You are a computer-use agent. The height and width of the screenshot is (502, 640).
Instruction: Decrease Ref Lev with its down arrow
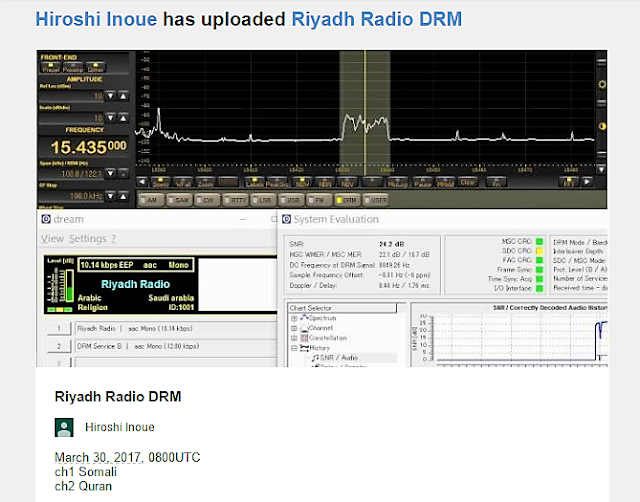(x=110, y=96)
